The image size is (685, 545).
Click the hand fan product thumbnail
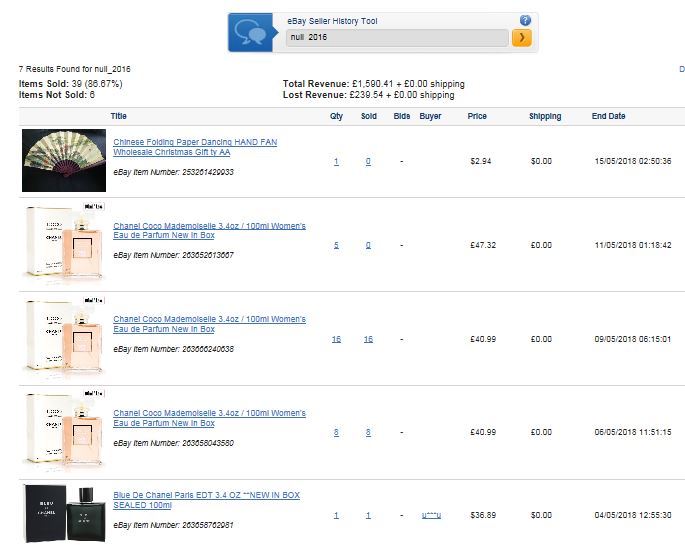click(64, 160)
